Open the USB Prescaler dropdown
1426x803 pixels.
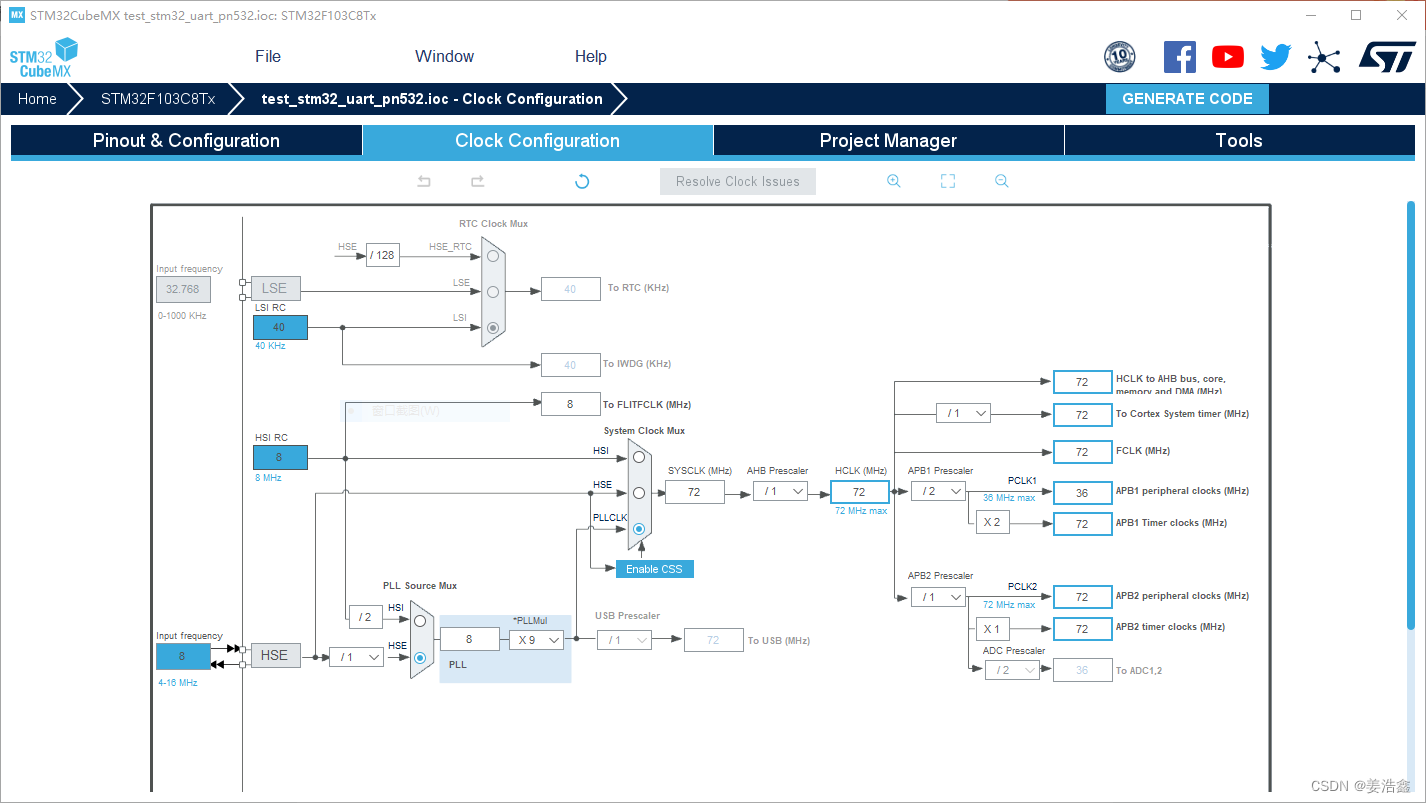(625, 640)
